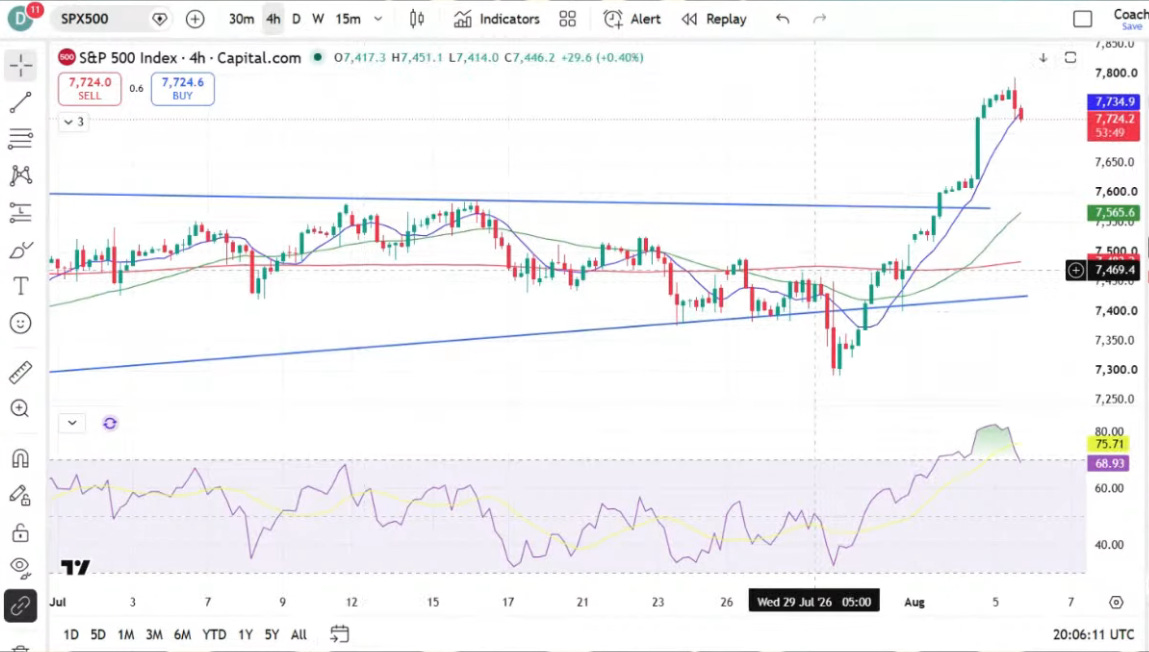The width and height of the screenshot is (1149, 652).
Task: Switch to the 4h timeframe
Action: tap(273, 19)
